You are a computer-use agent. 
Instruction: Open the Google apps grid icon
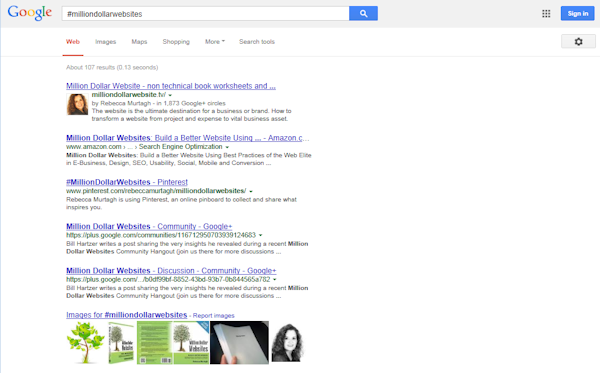pyautogui.click(x=546, y=14)
